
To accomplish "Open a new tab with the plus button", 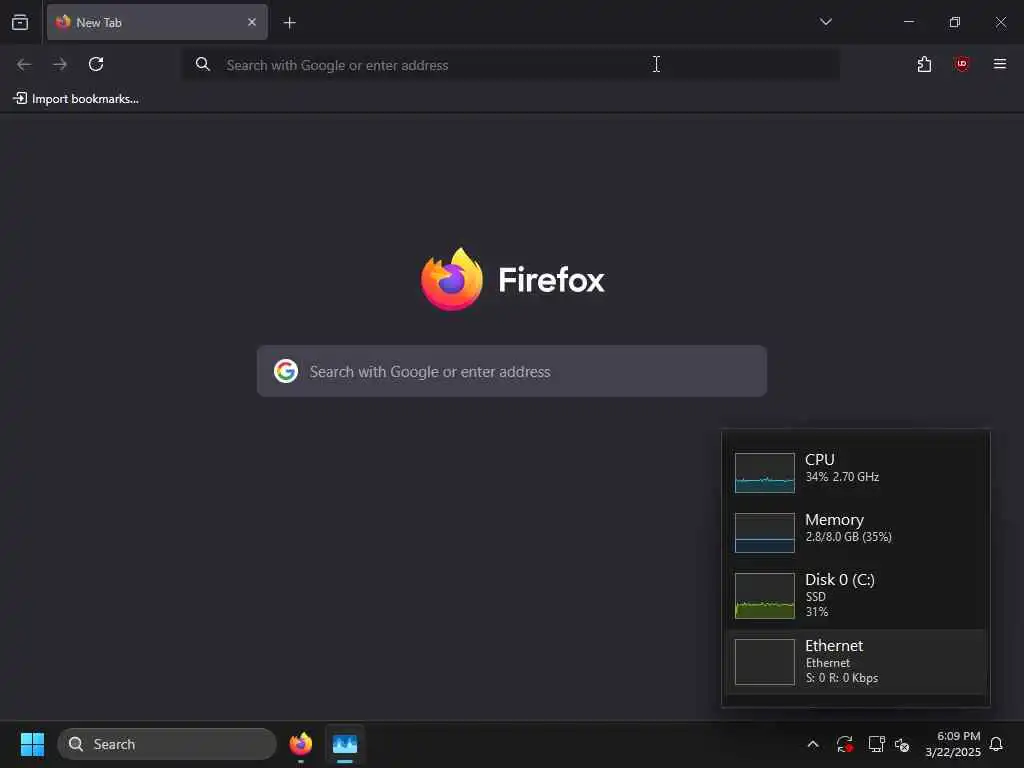I will pyautogui.click(x=289, y=23).
